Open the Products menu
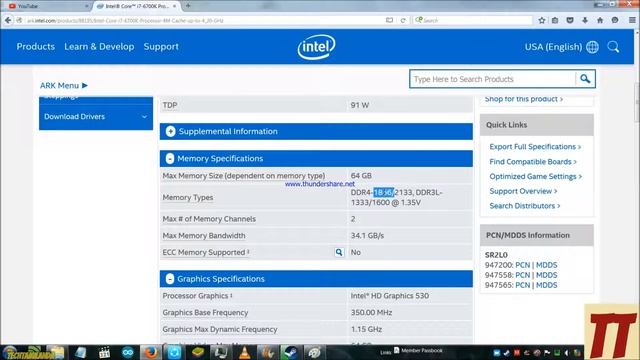This screenshot has width=640, height=360. coord(36,47)
